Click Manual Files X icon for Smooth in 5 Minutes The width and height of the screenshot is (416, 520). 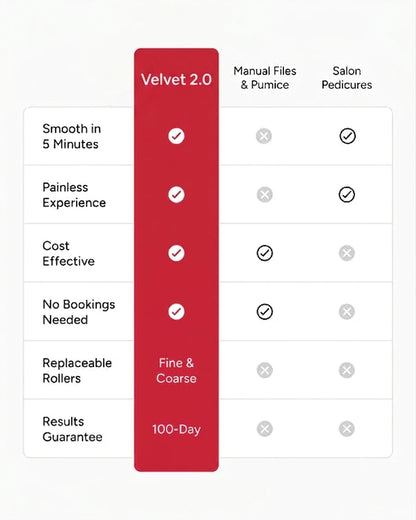[x=264, y=136]
